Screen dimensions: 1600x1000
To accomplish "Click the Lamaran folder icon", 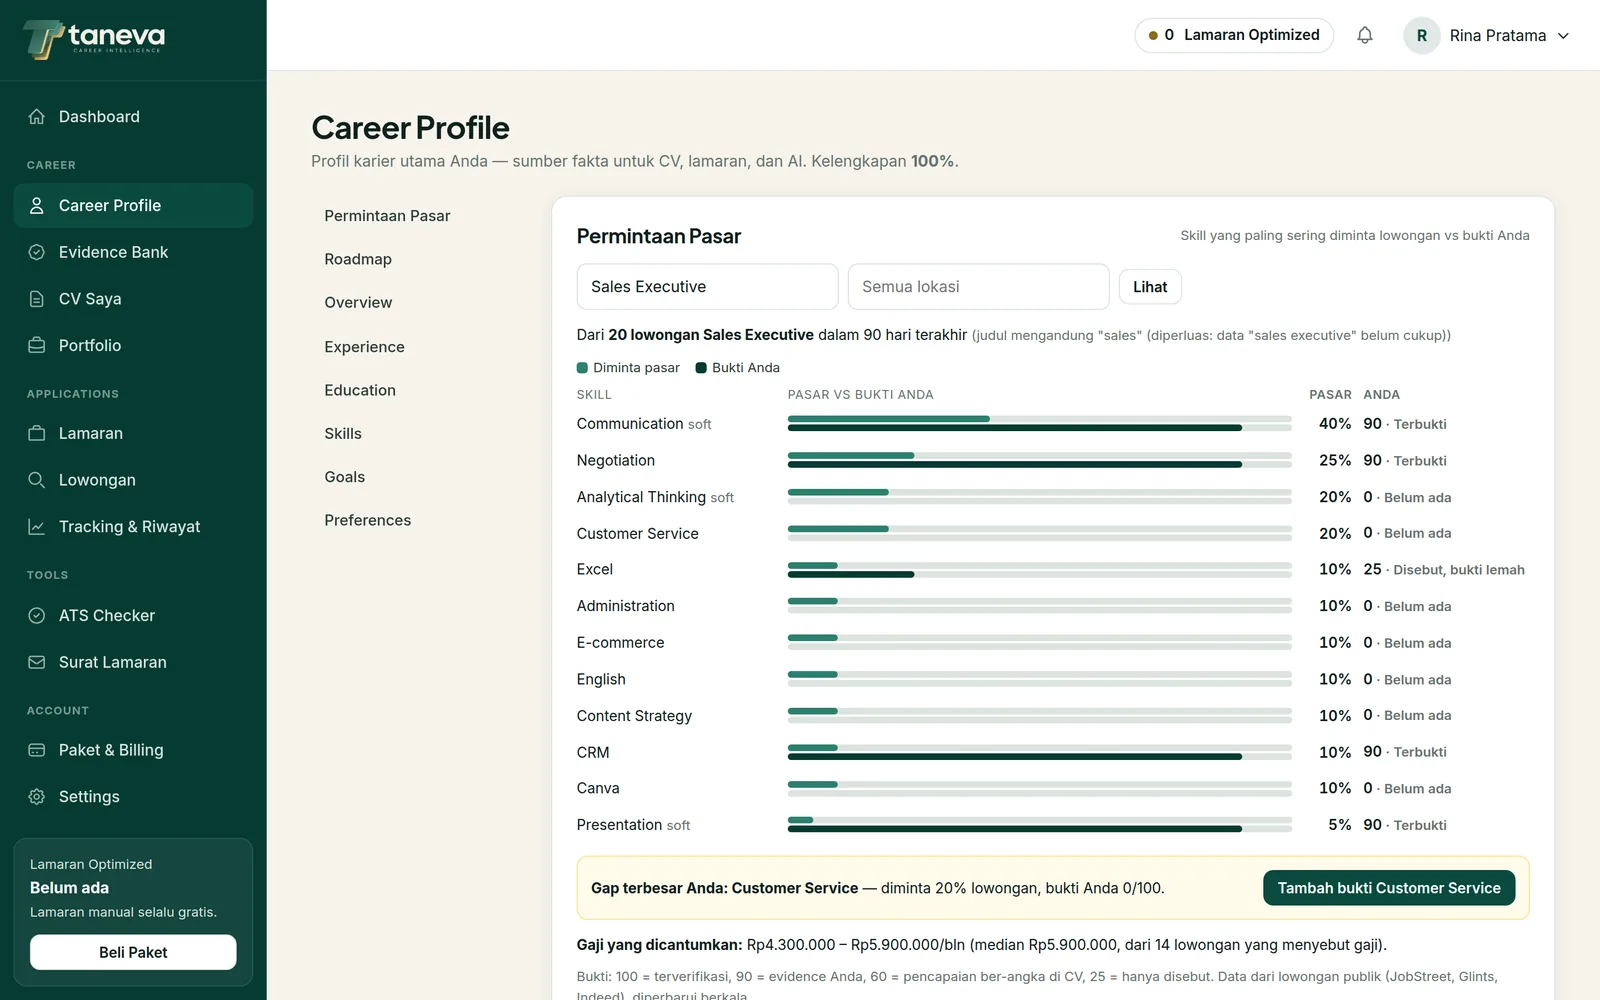I will pyautogui.click(x=37, y=433).
